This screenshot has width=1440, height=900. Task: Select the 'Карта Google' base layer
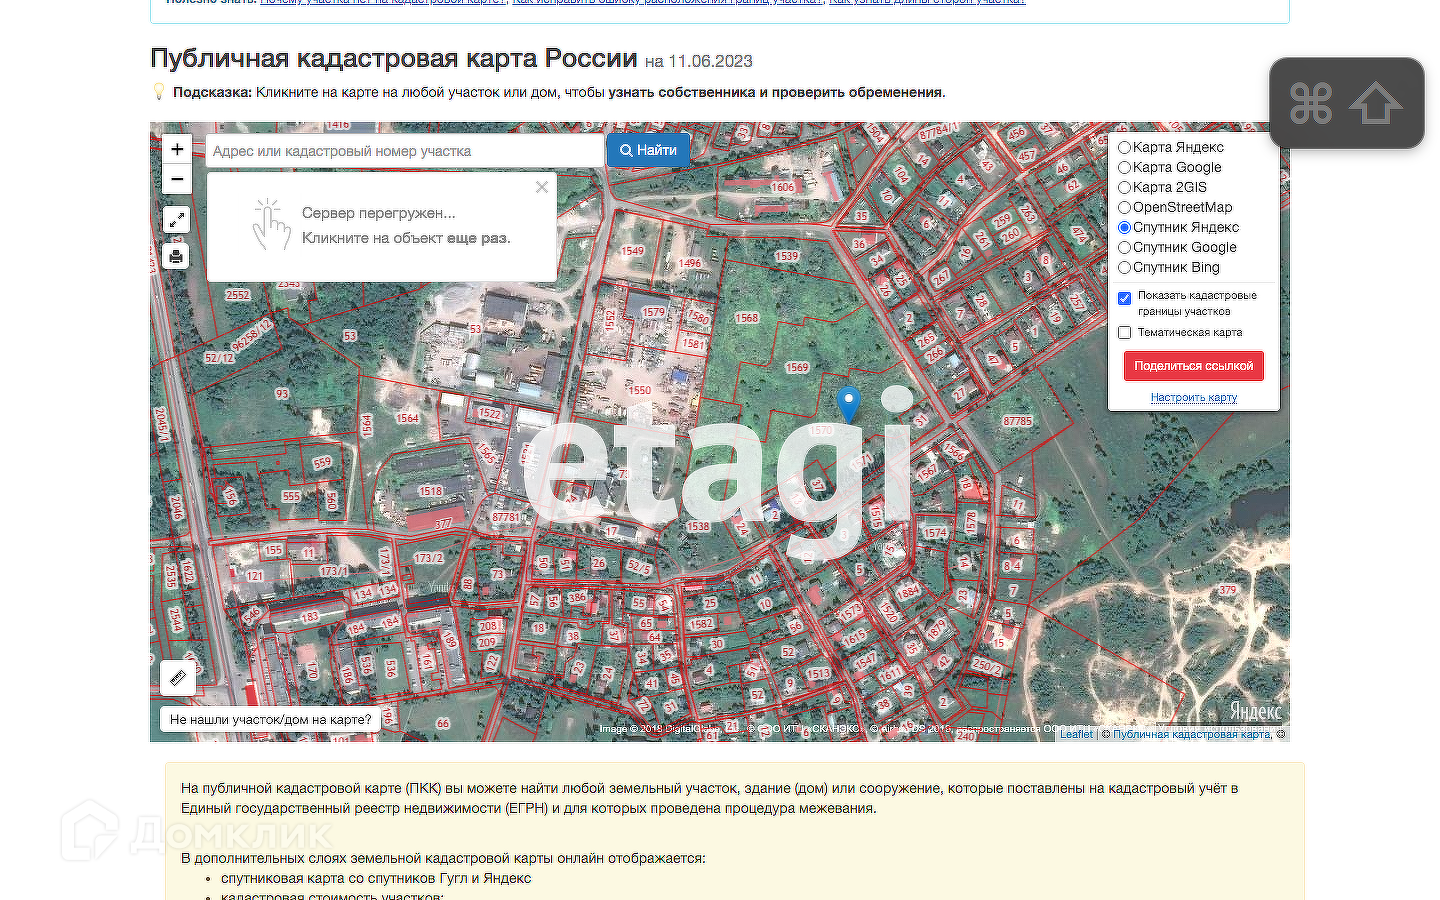(1125, 168)
